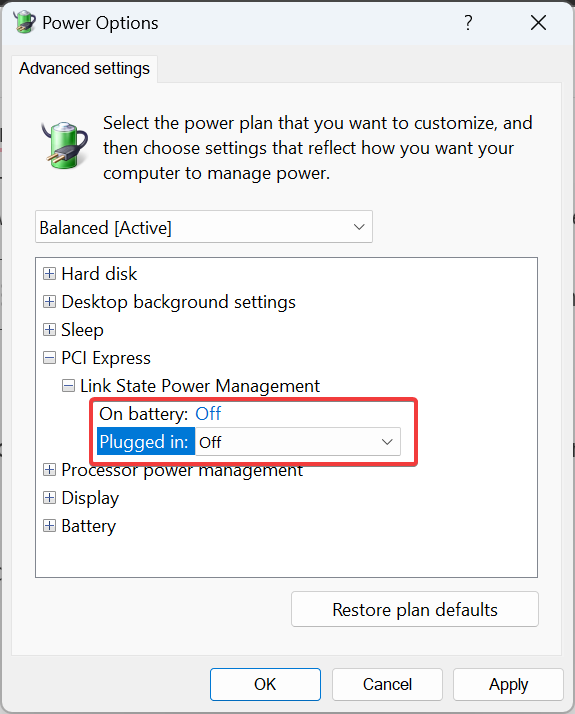
Task: Click Restore plan defaults button
Action: pos(415,609)
